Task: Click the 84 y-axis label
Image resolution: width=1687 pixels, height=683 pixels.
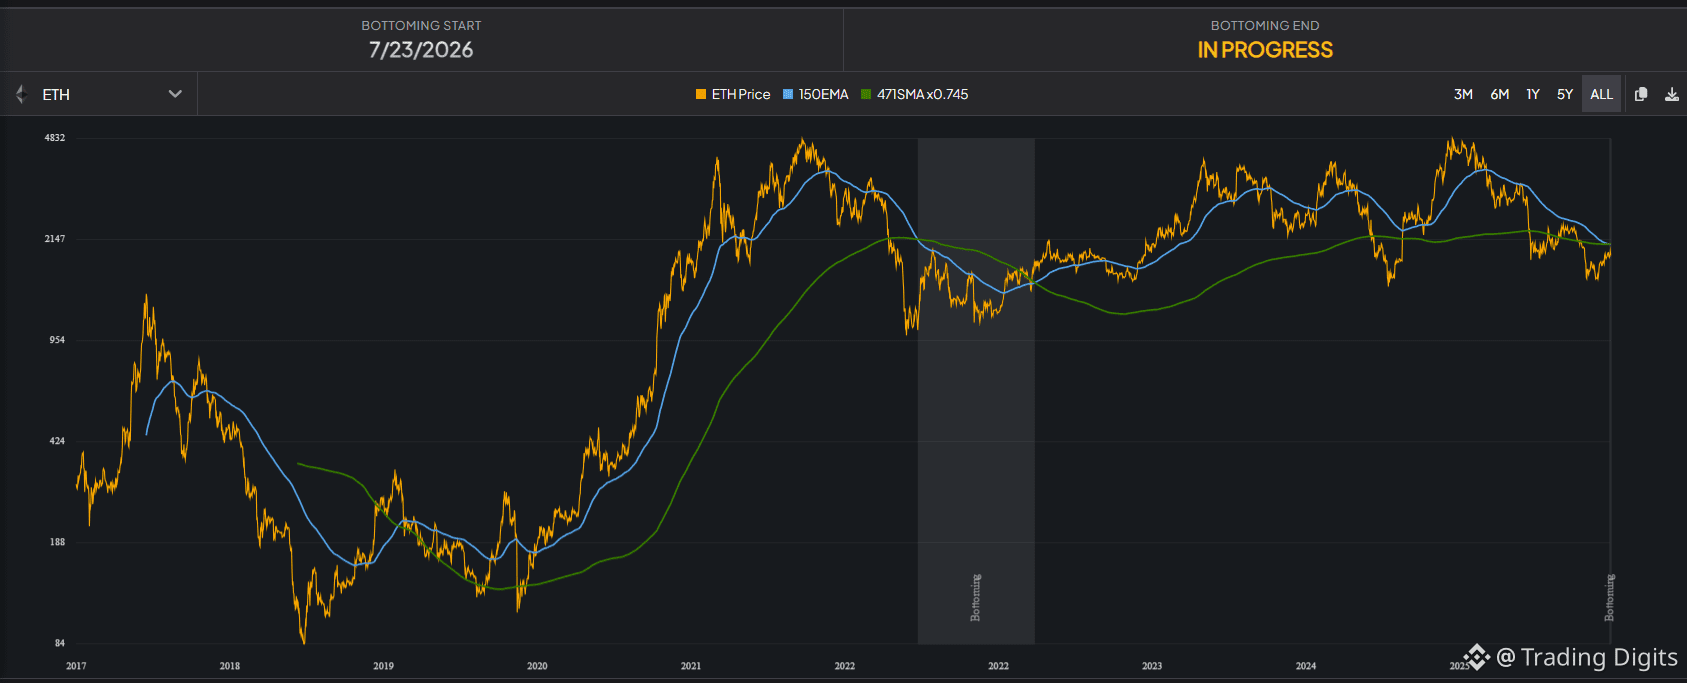Action: point(60,643)
